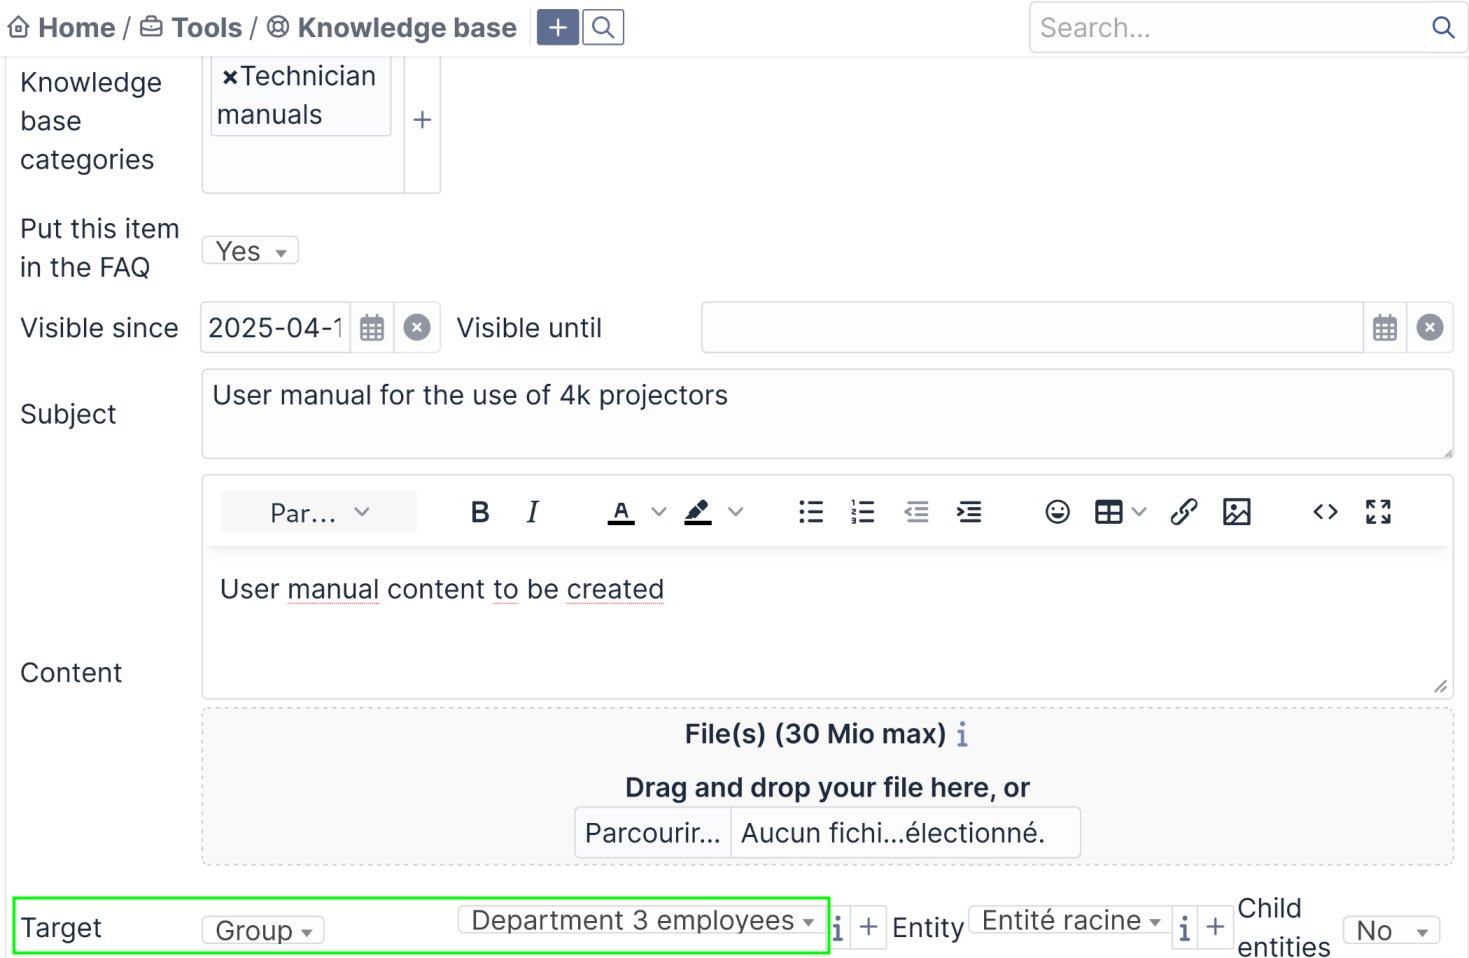Clear the Visible until date

tap(1430, 328)
